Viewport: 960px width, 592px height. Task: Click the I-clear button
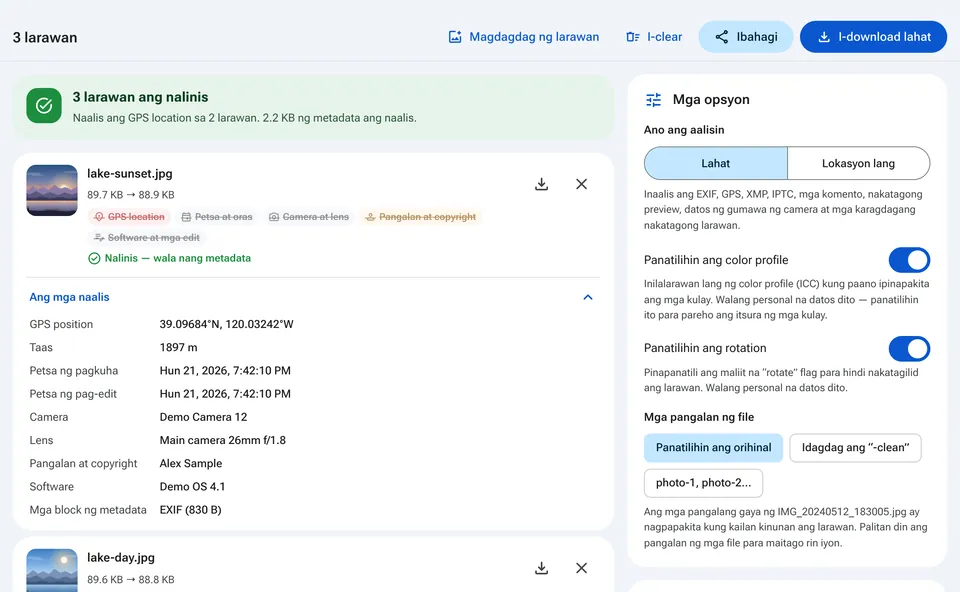click(654, 37)
